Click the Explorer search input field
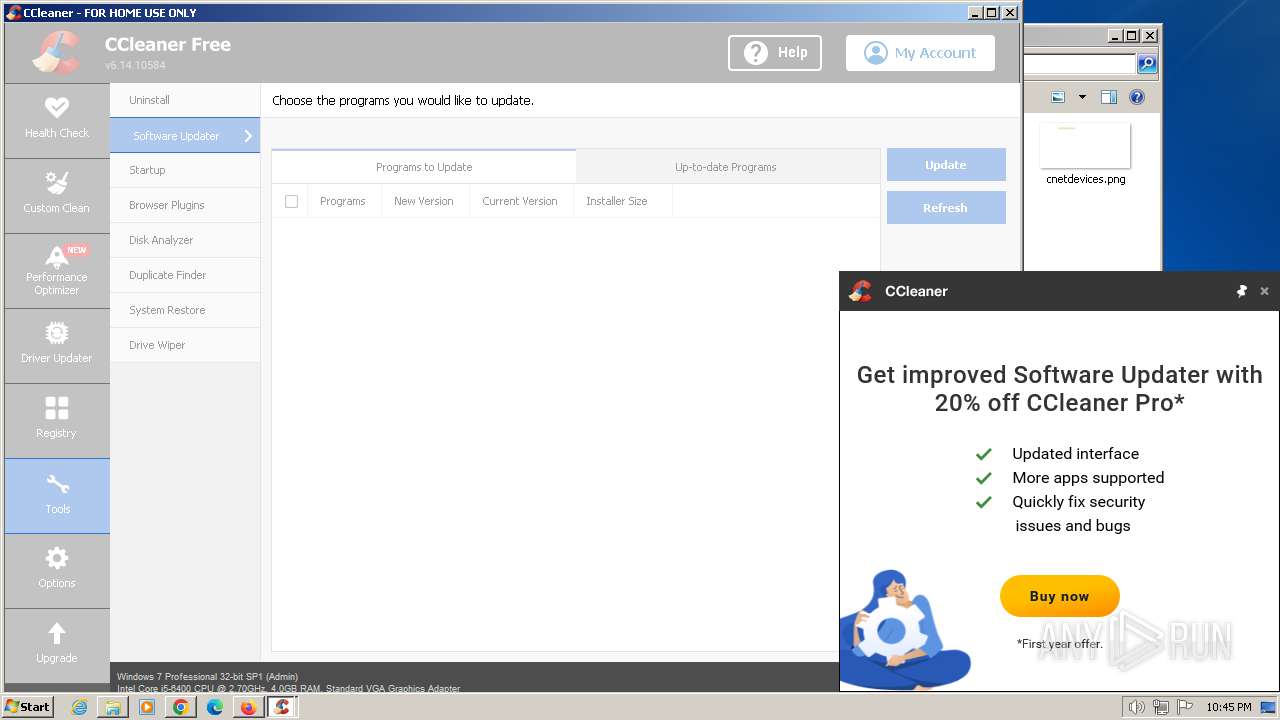This screenshot has height=720, width=1280. pyautogui.click(x=1080, y=64)
